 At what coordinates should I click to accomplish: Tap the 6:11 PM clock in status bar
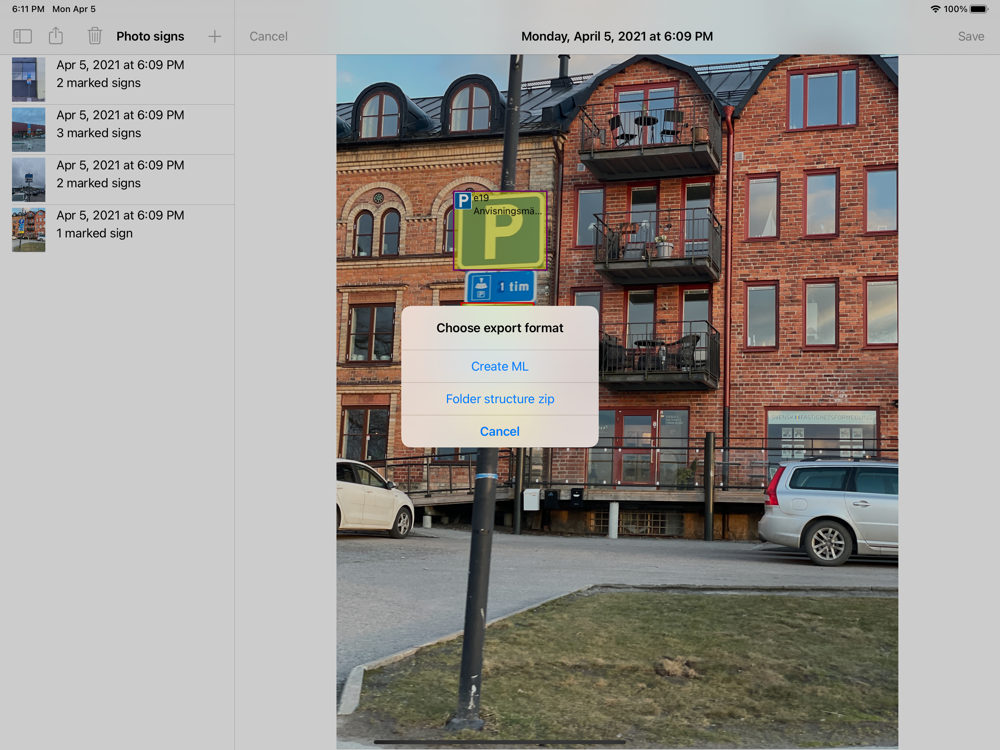pos(28,9)
